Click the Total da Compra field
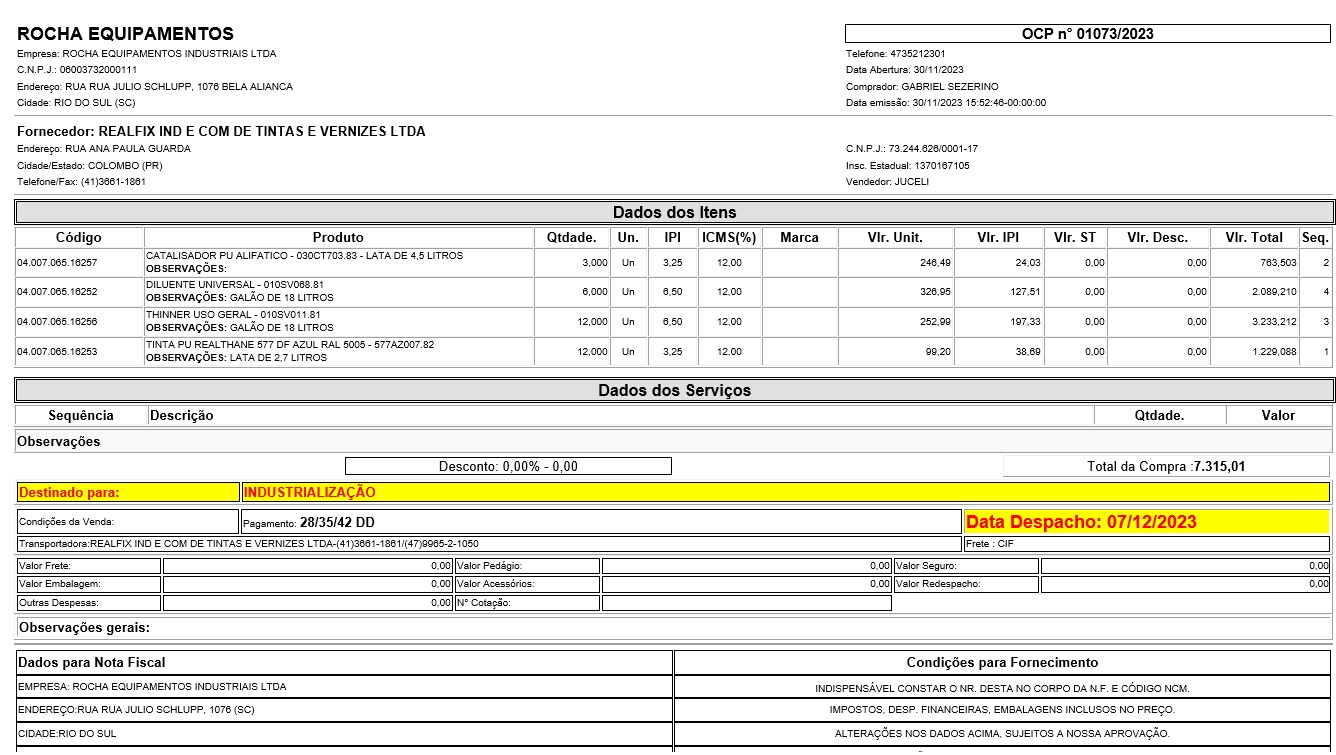The height and width of the screenshot is (755, 1336). (1165, 466)
